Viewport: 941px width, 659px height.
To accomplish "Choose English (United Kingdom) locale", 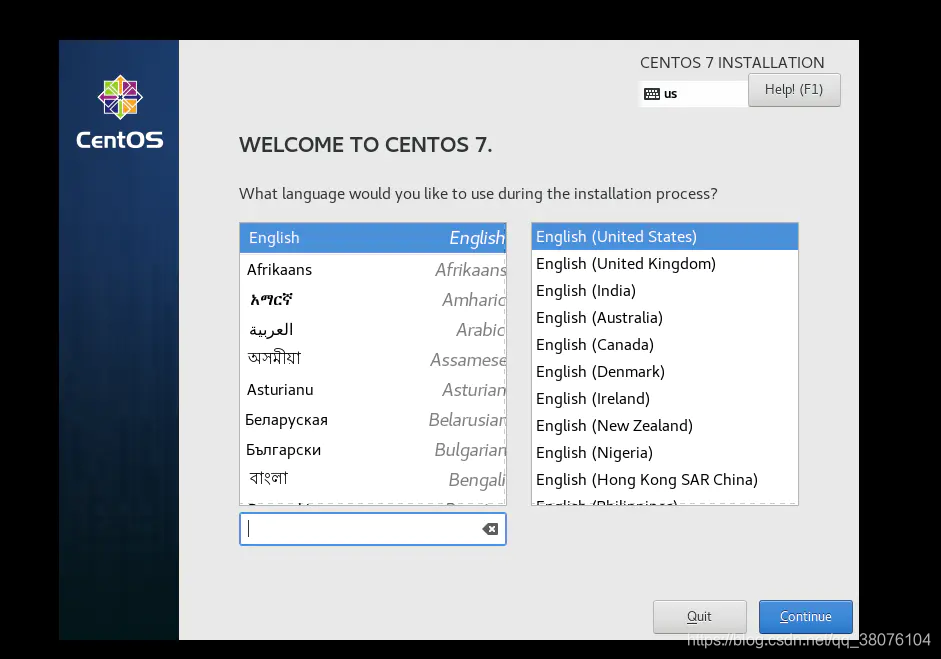I will click(664, 263).
